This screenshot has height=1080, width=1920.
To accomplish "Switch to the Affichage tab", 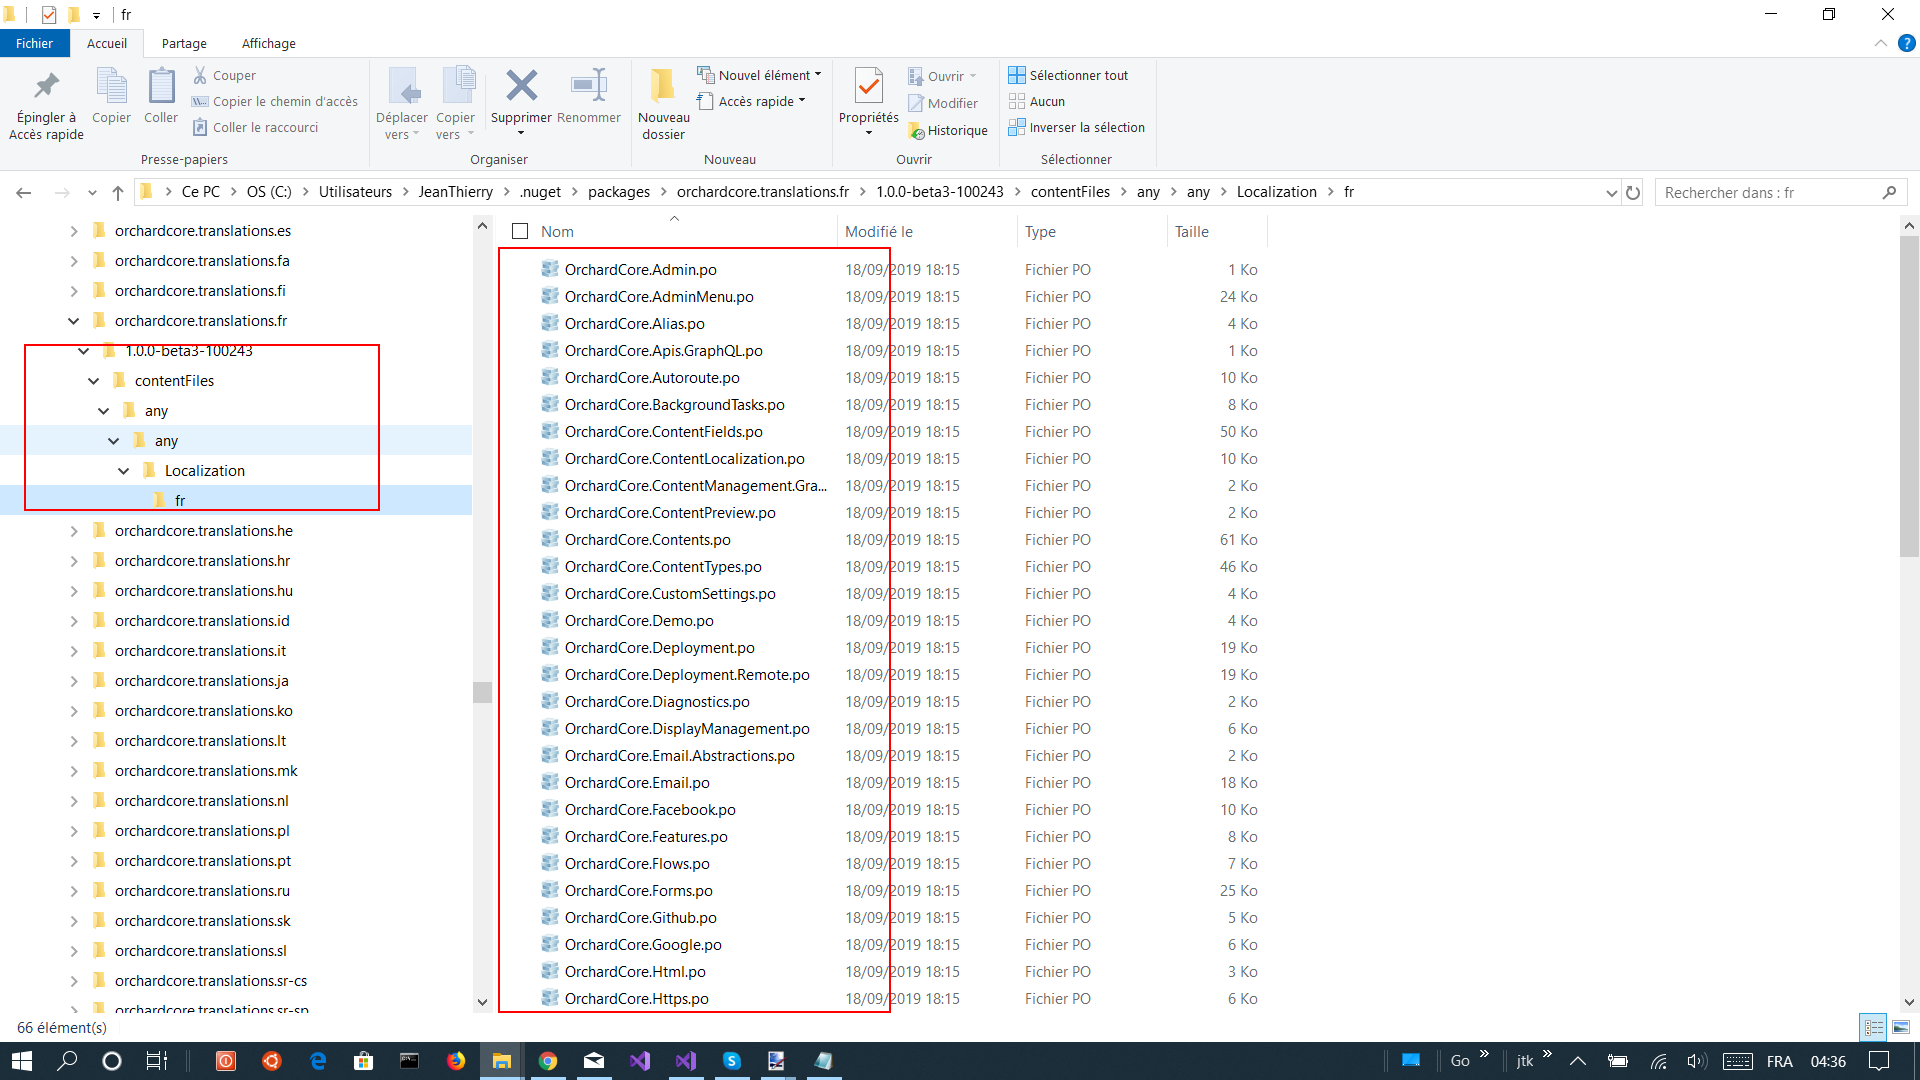I will coord(268,43).
